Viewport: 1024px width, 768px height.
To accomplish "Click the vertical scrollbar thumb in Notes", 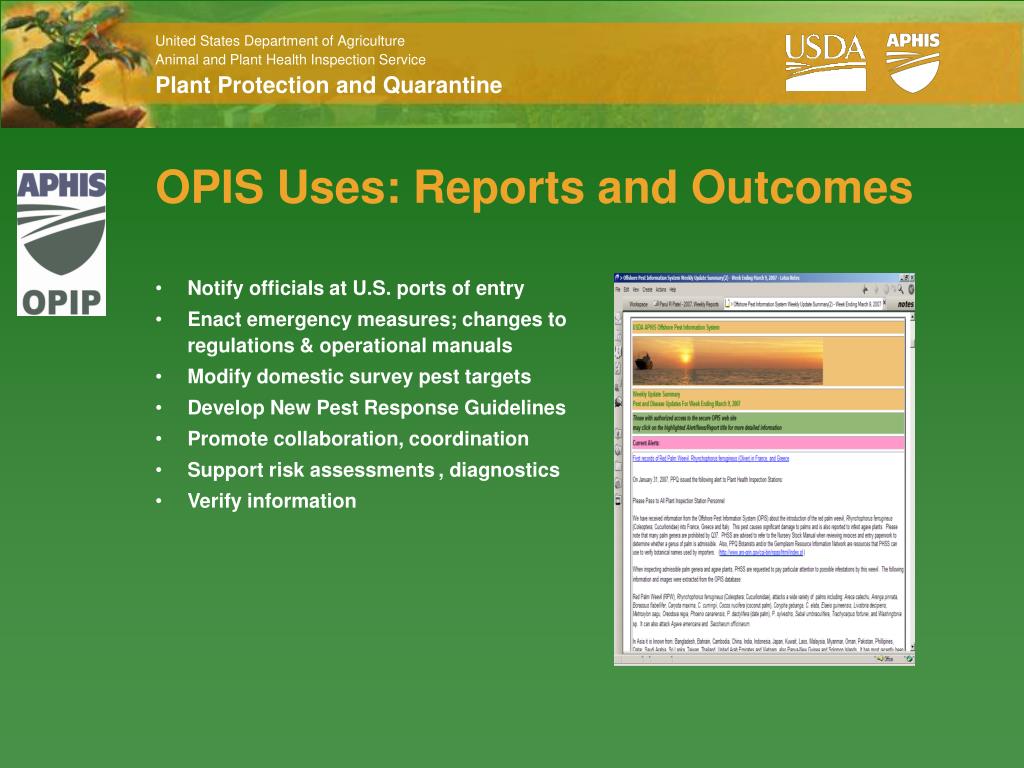I will (x=911, y=334).
